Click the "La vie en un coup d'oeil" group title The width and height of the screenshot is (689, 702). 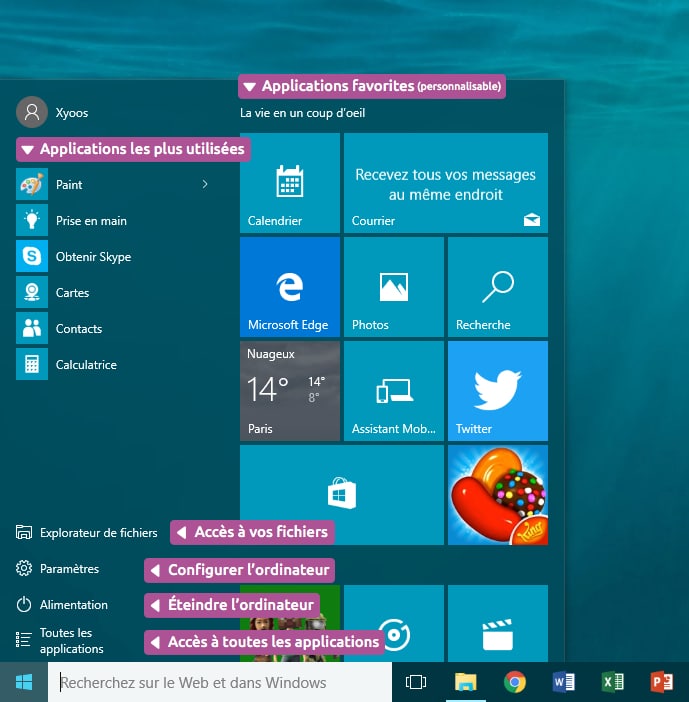click(302, 113)
